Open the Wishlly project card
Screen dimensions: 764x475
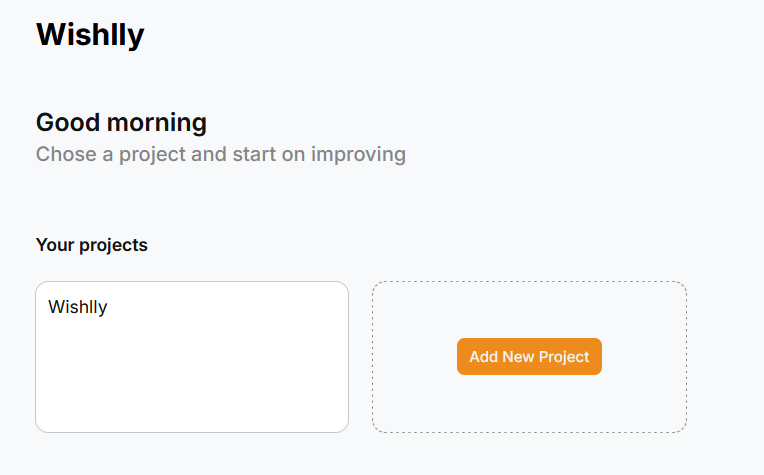192,357
